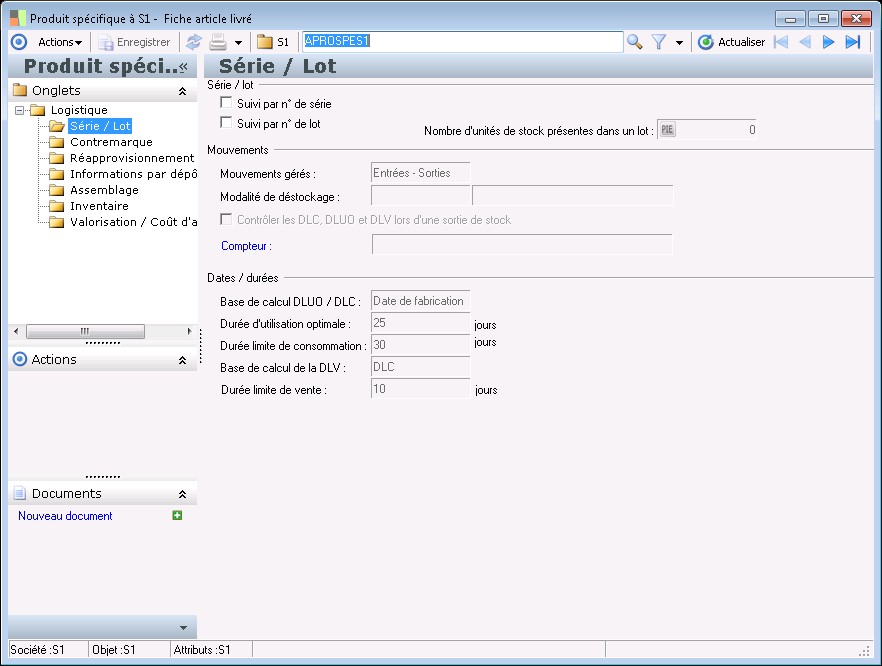Viewport: 882px width, 666px height.
Task: Click the Compteur link label
Action: [246, 246]
